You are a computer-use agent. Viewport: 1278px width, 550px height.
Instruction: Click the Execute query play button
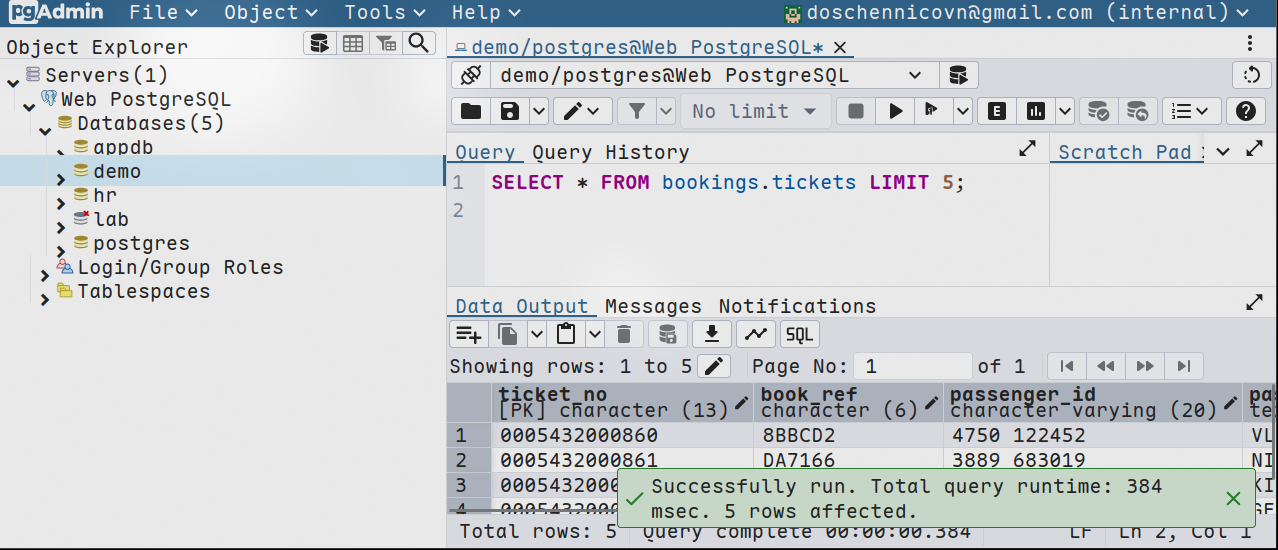895,111
